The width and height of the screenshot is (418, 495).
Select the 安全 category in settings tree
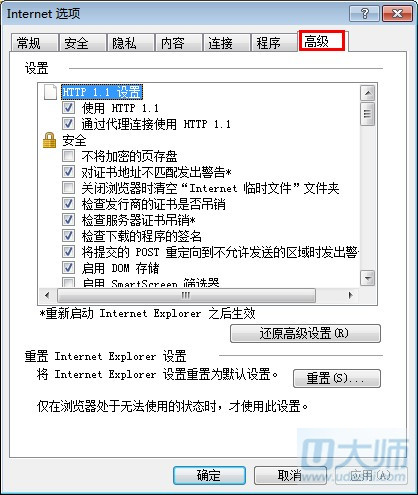pyautogui.click(x=74, y=140)
